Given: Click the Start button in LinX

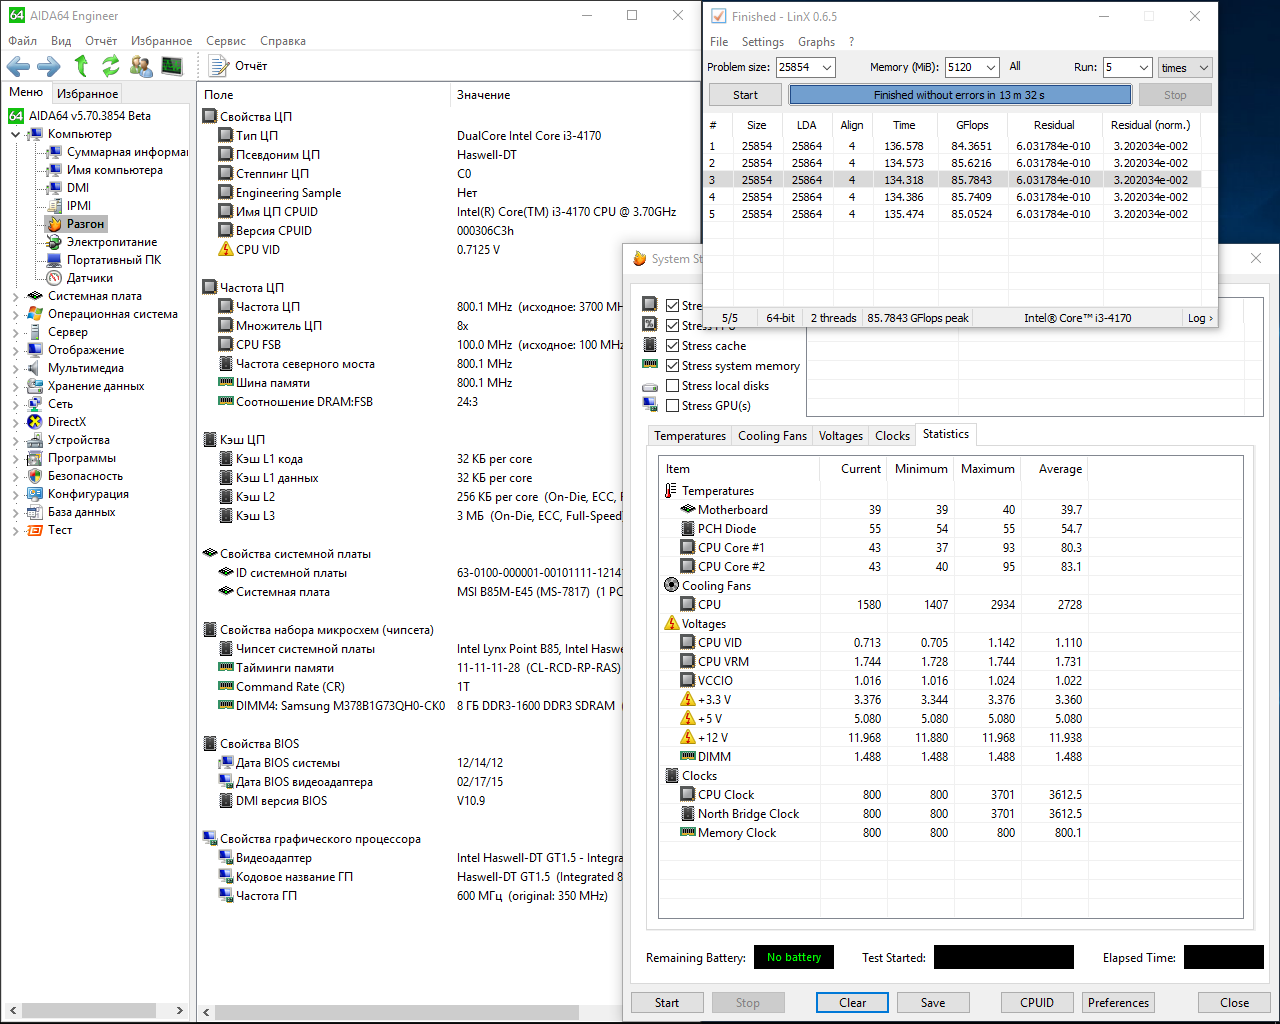Looking at the screenshot, I should pyautogui.click(x=745, y=95).
